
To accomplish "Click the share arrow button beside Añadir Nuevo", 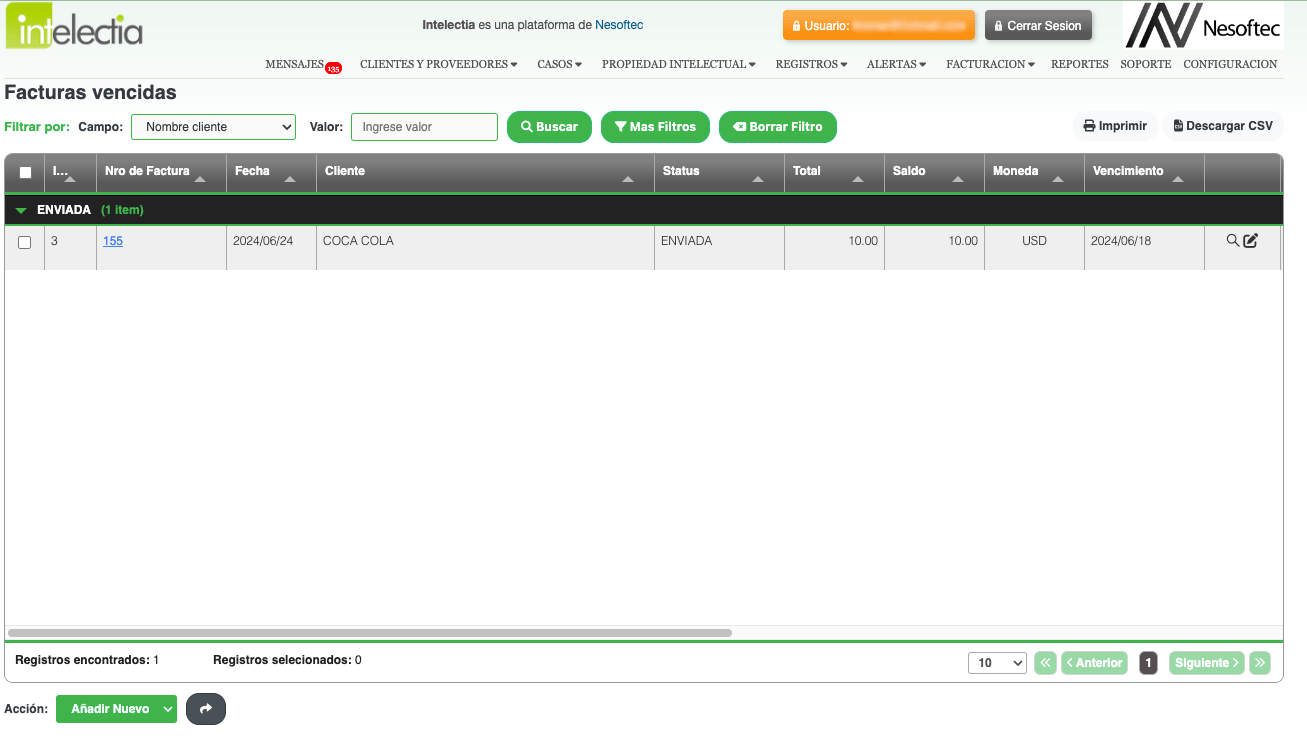I will pos(206,709).
